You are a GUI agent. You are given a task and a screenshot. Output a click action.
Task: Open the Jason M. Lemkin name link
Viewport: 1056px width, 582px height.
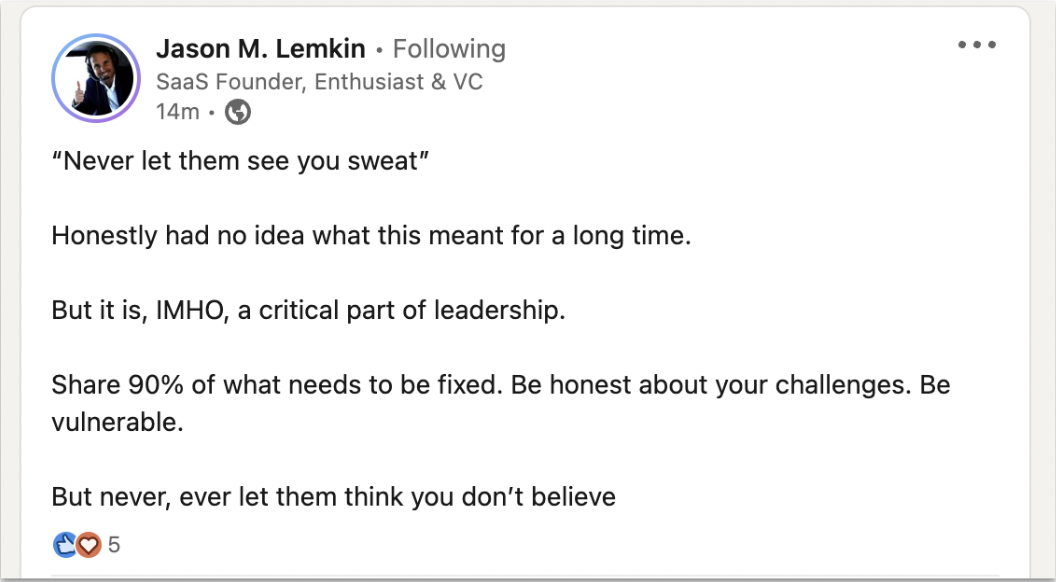click(x=261, y=48)
